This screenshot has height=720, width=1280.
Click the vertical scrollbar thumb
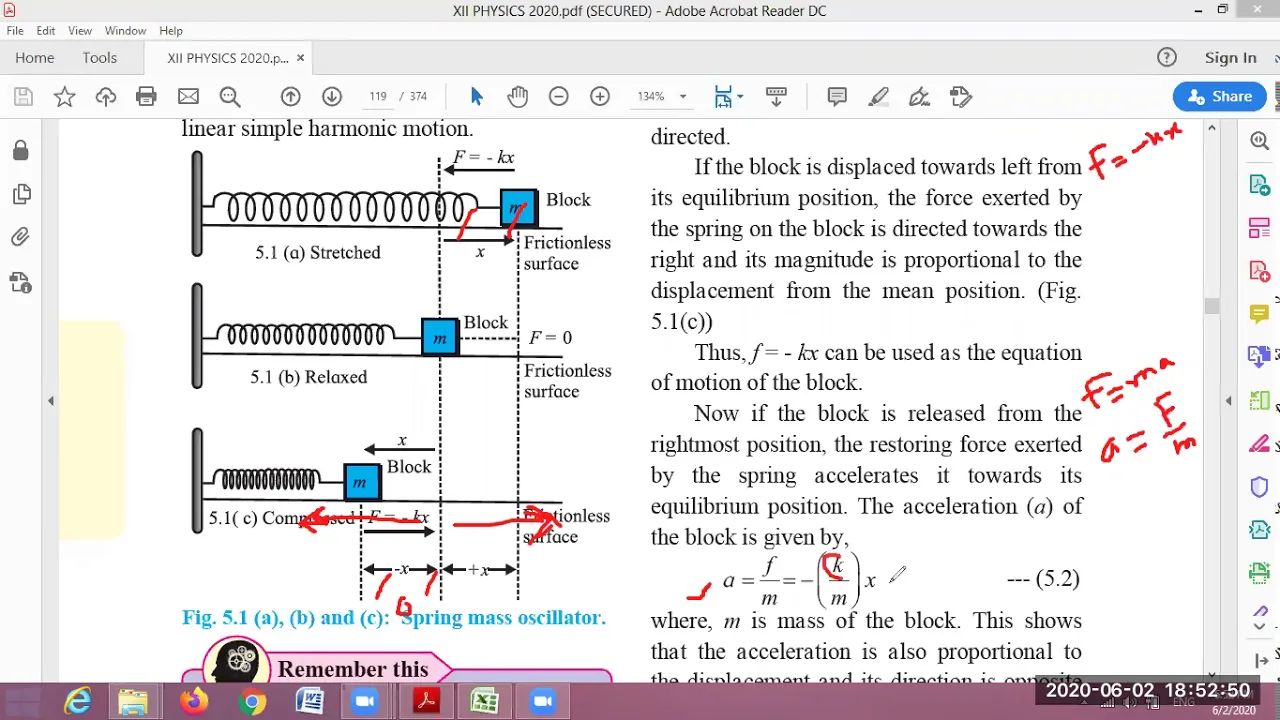[1212, 306]
